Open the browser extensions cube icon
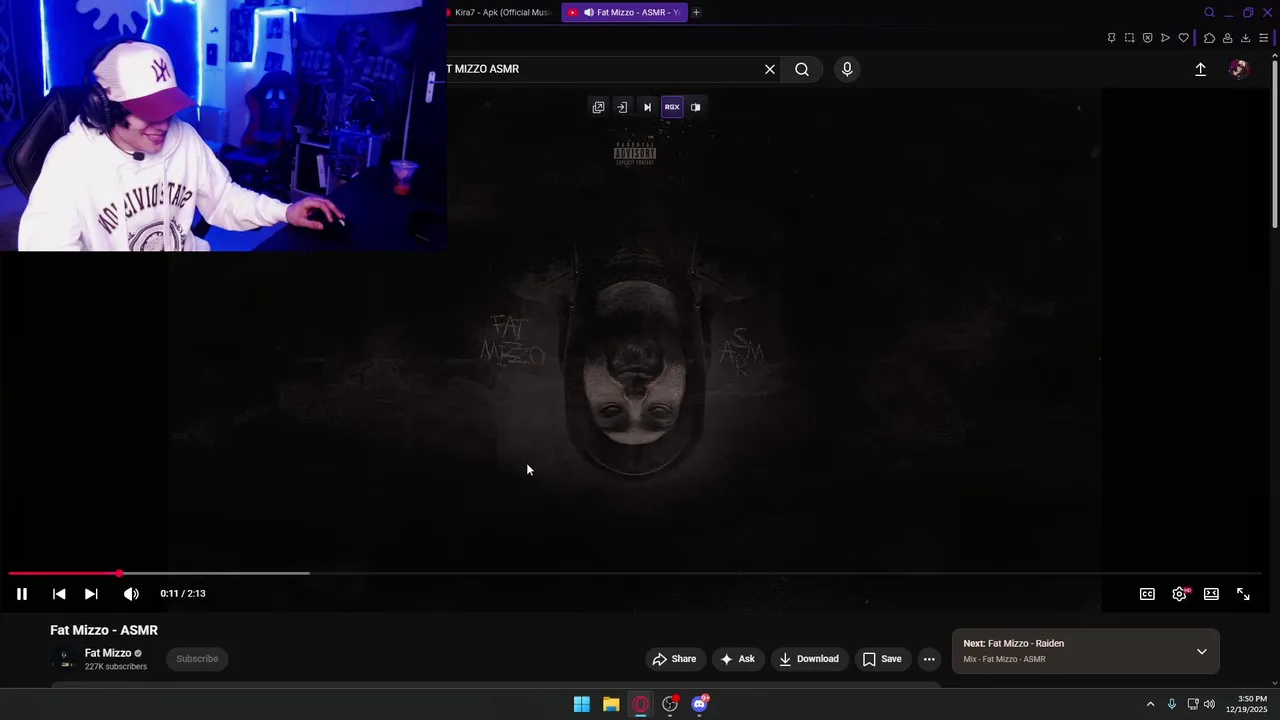 click(1209, 38)
